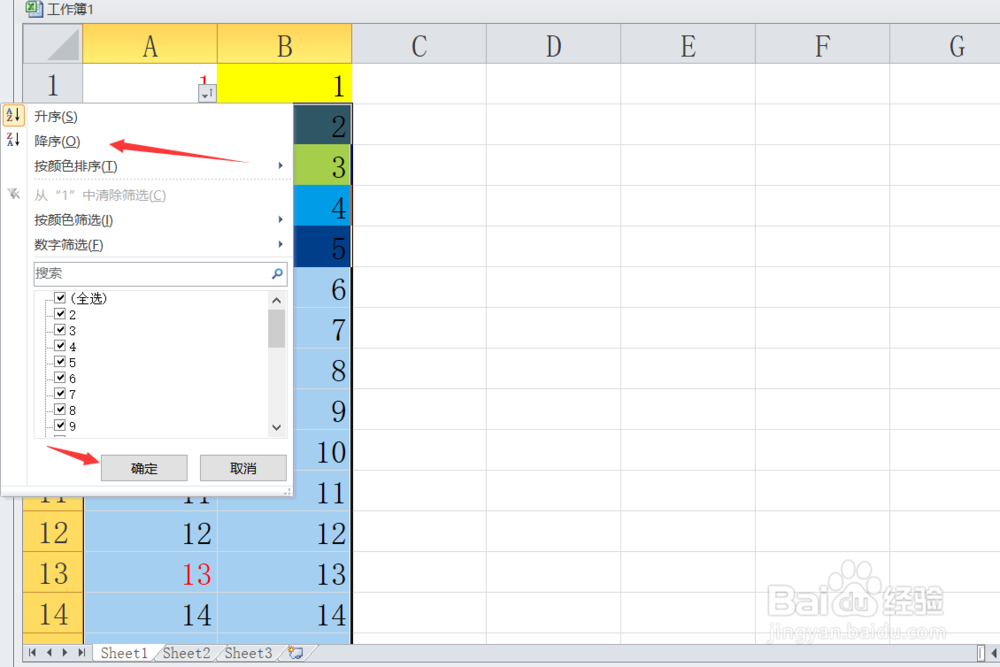Select row 1 header
1000x667 pixels.
pyautogui.click(x=53, y=84)
